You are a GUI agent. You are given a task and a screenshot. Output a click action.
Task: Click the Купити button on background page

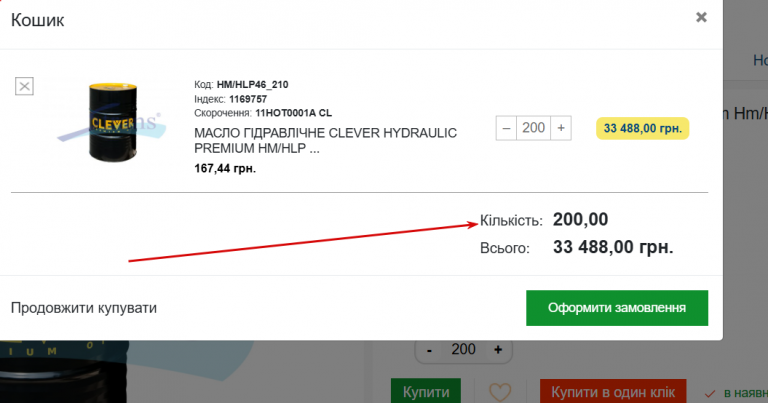point(426,391)
